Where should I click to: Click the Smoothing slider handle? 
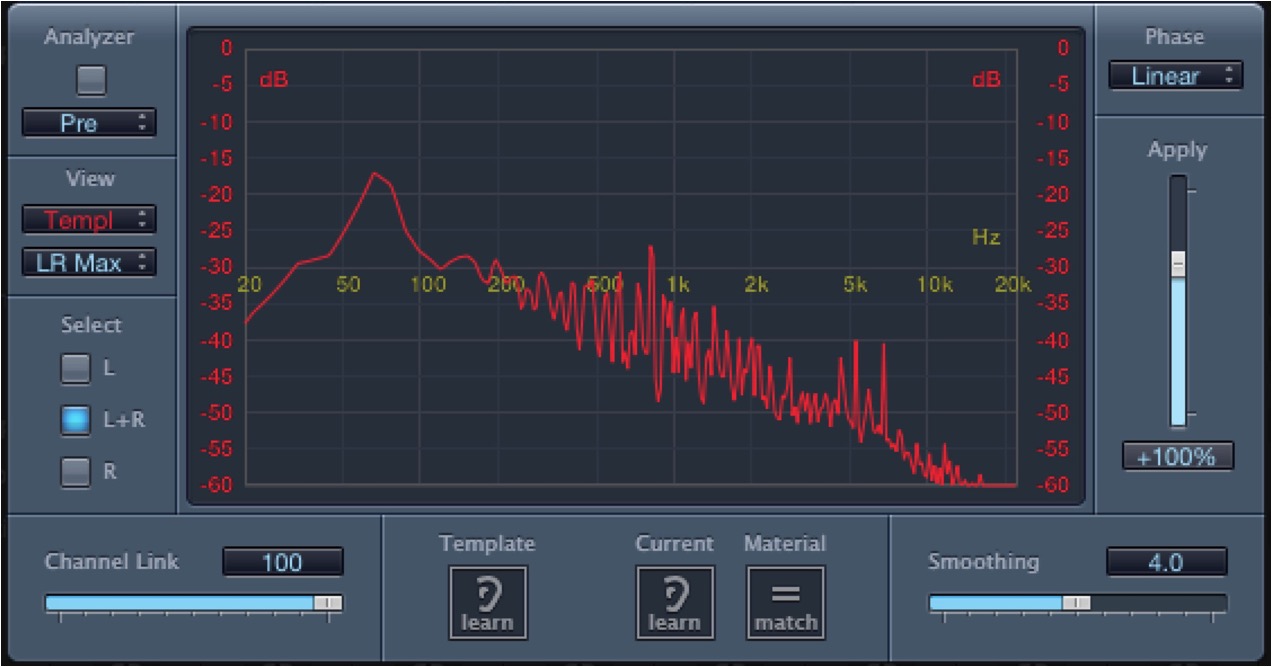(x=1077, y=603)
